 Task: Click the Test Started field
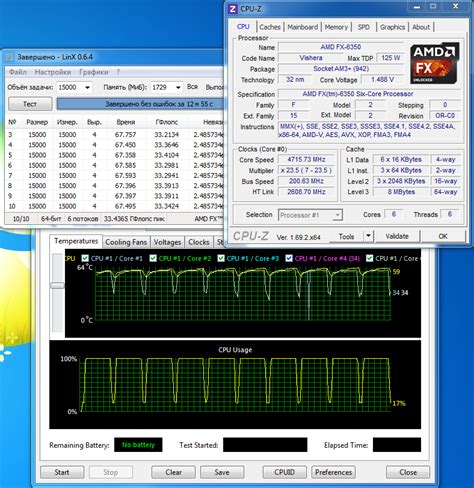265,445
